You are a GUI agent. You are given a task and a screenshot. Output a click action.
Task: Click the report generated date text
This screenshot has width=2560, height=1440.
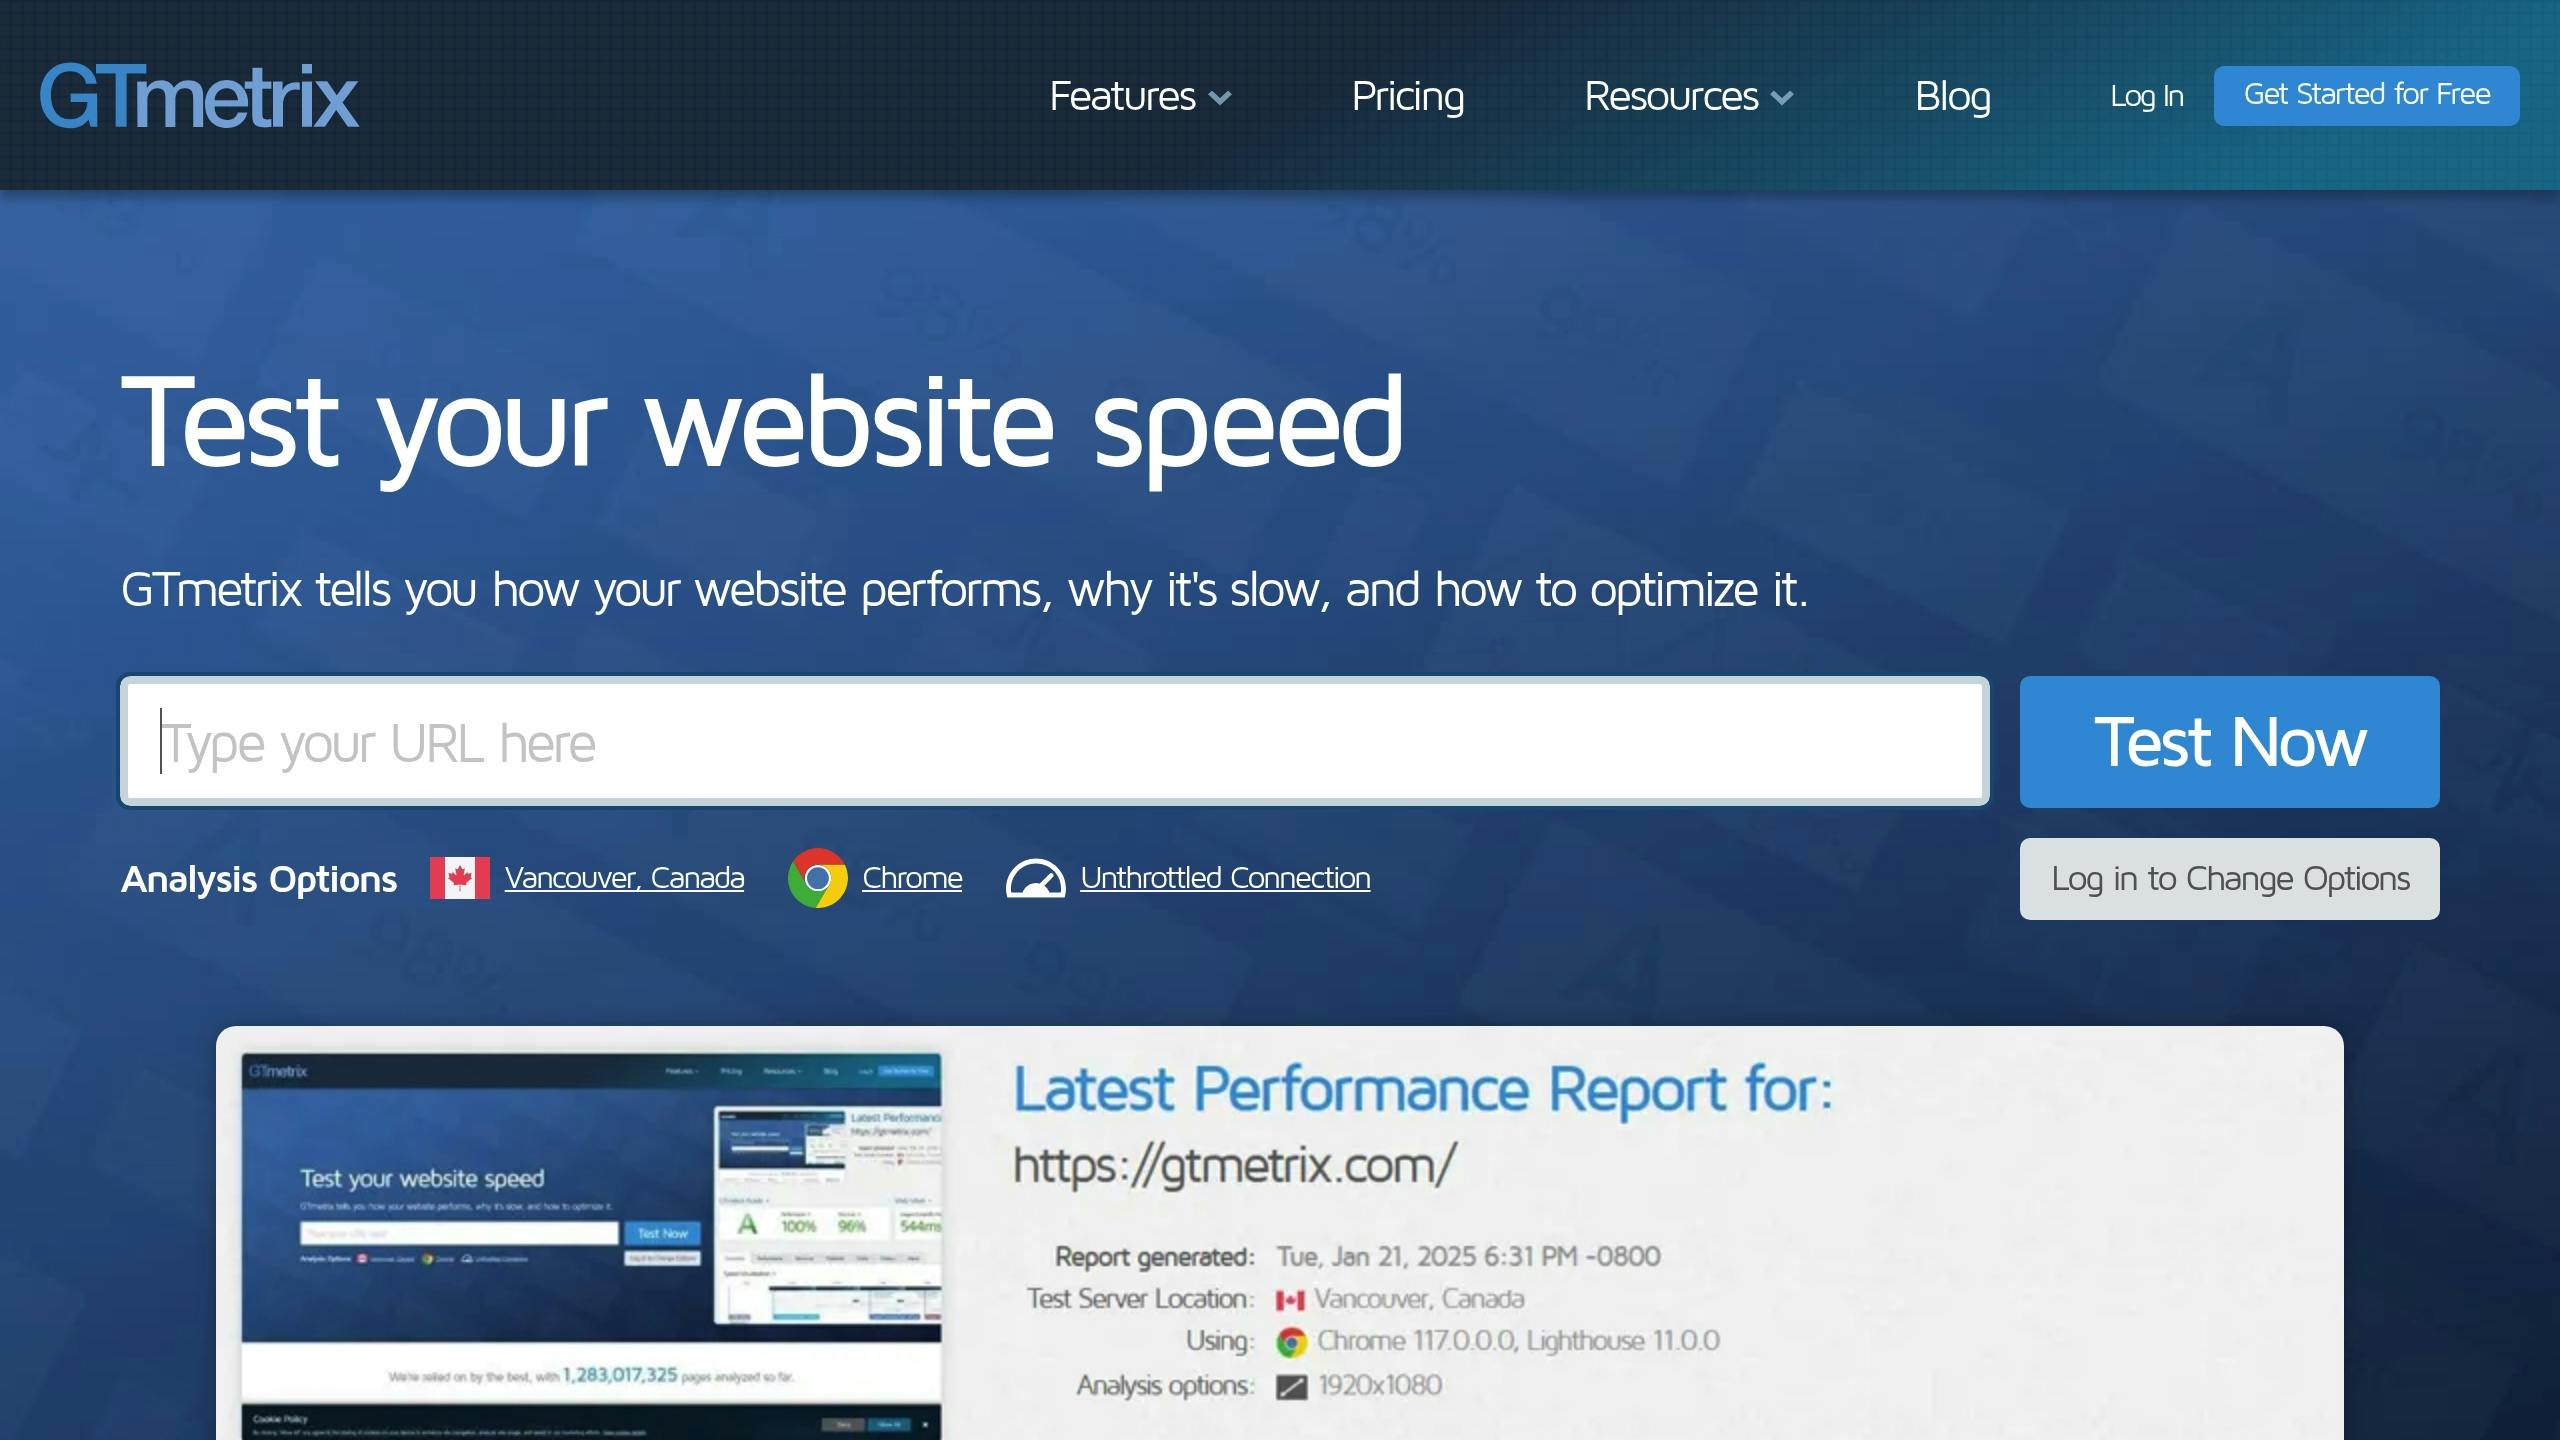(1468, 1256)
